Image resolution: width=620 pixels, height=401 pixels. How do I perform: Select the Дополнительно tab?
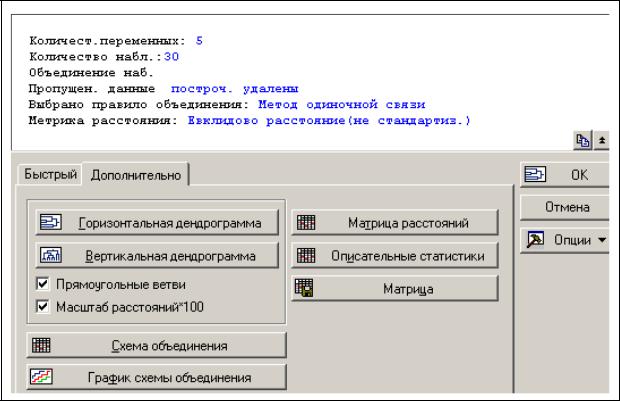[136, 175]
